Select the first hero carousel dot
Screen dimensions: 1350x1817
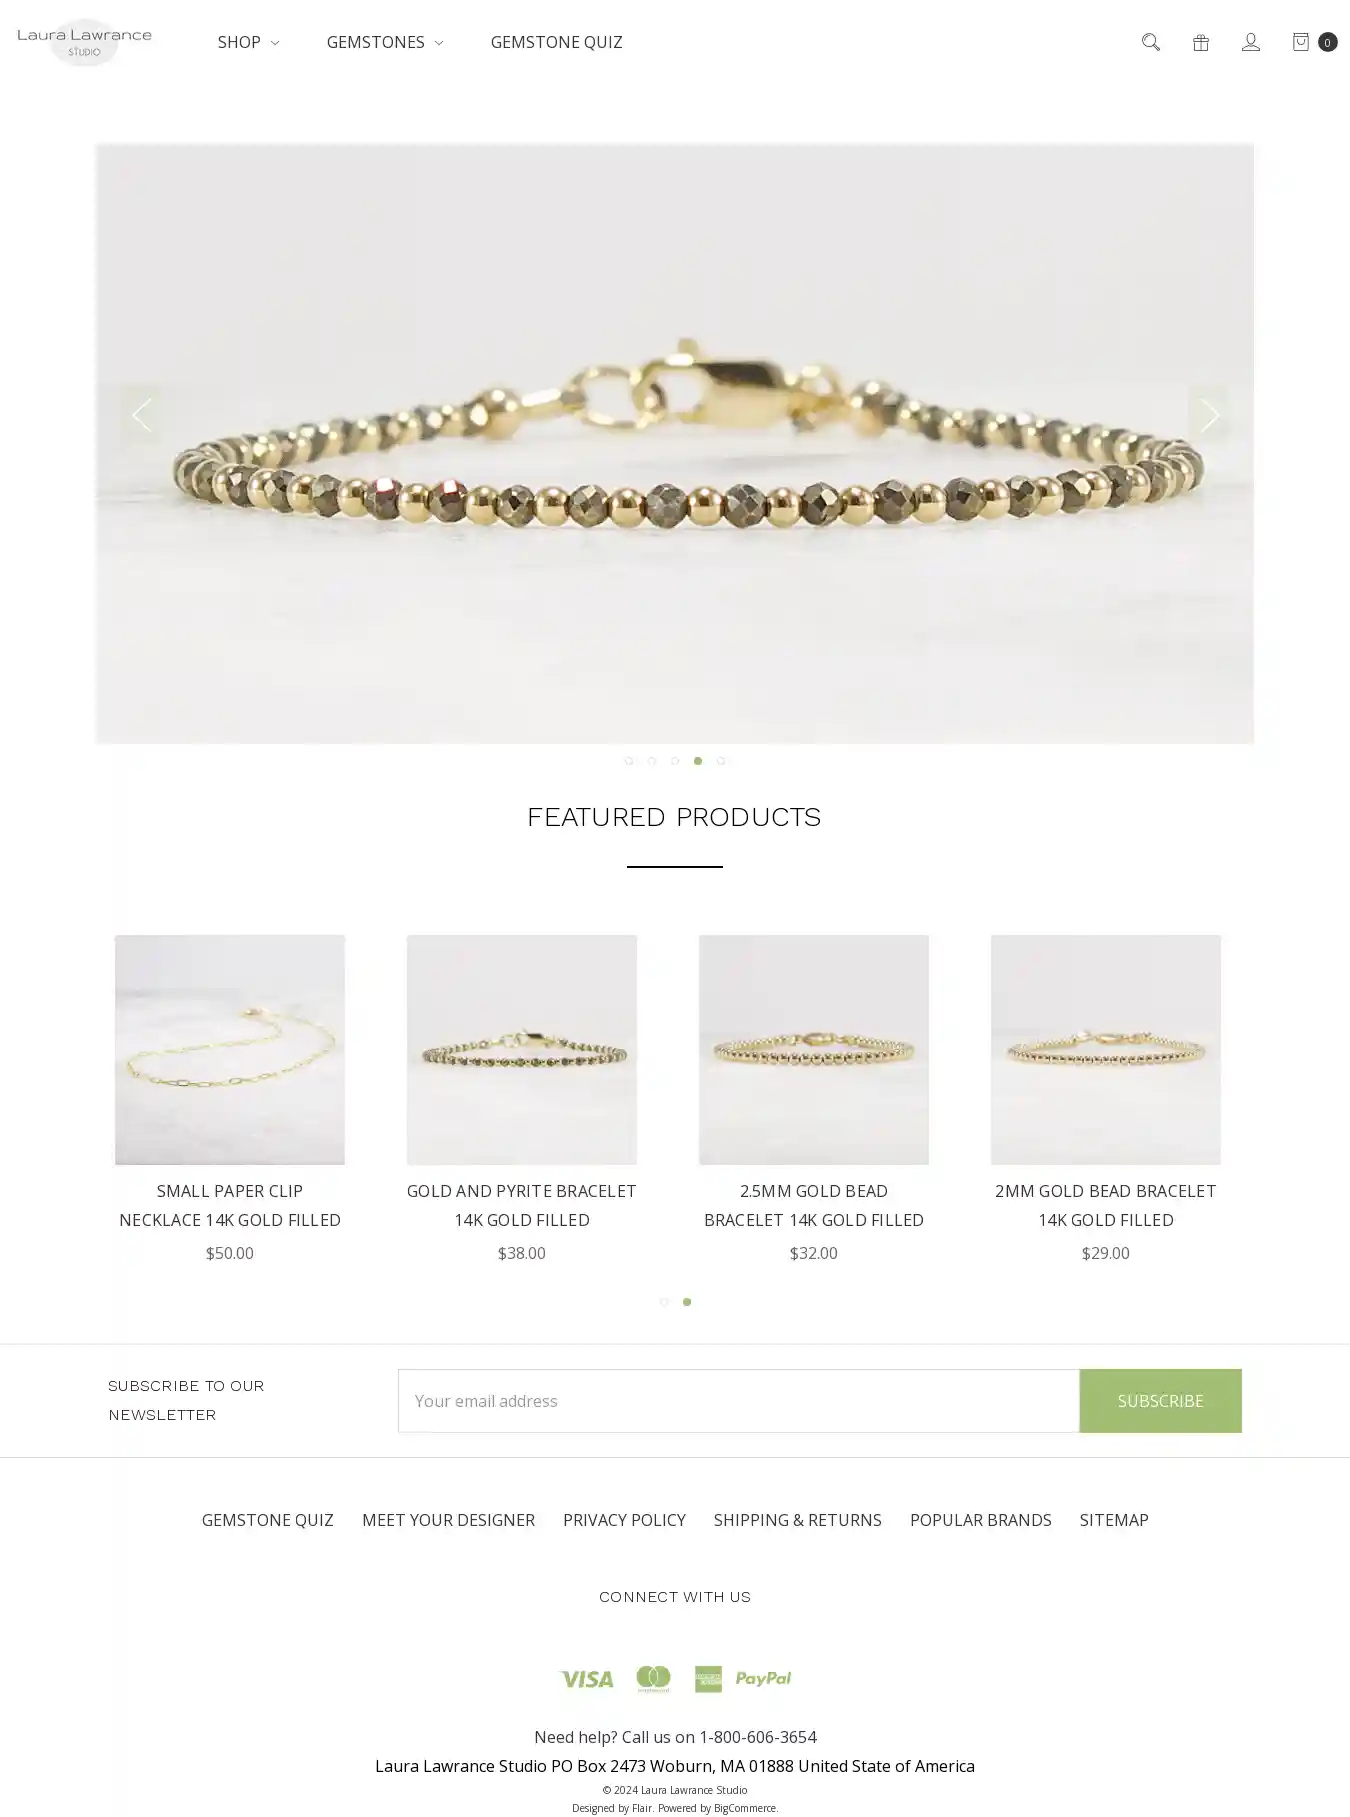tap(629, 761)
